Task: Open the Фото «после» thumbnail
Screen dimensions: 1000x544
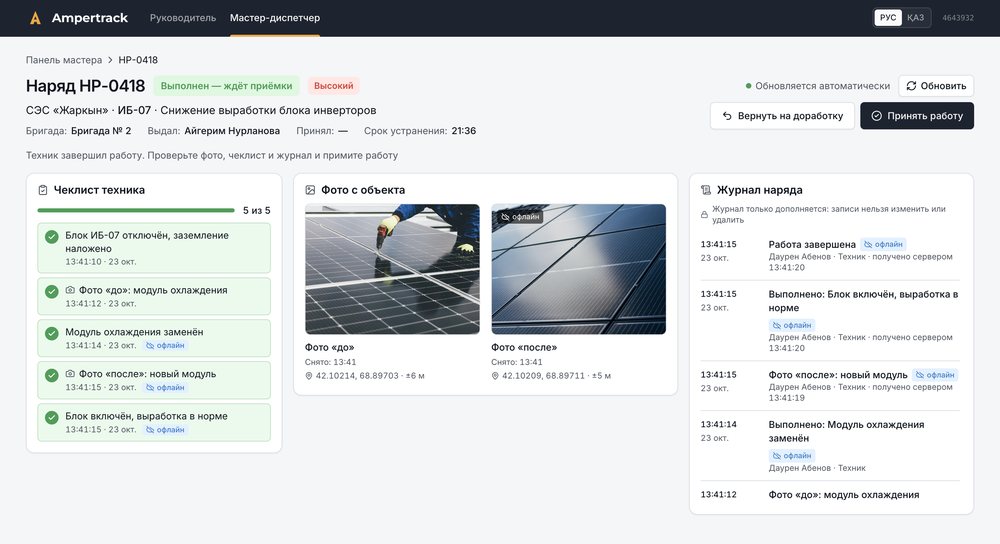Action: point(578,269)
